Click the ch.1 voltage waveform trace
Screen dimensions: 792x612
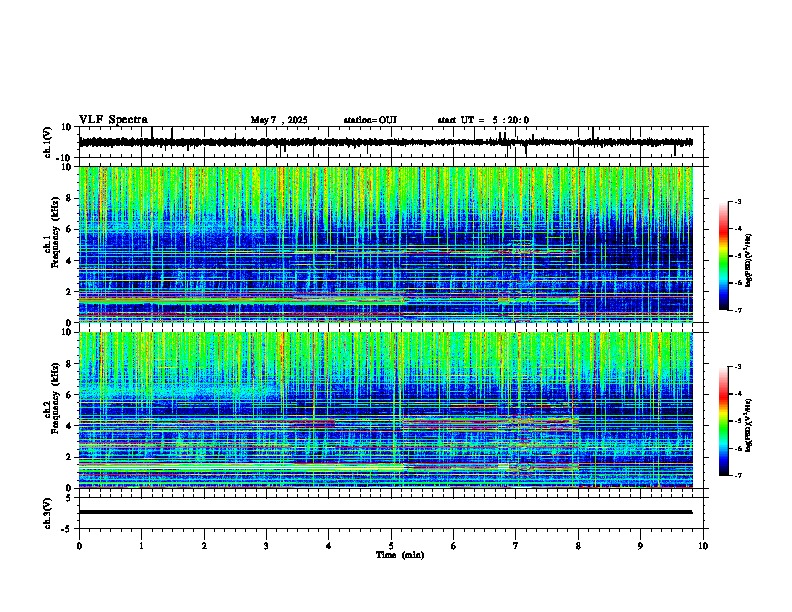(x=385, y=142)
